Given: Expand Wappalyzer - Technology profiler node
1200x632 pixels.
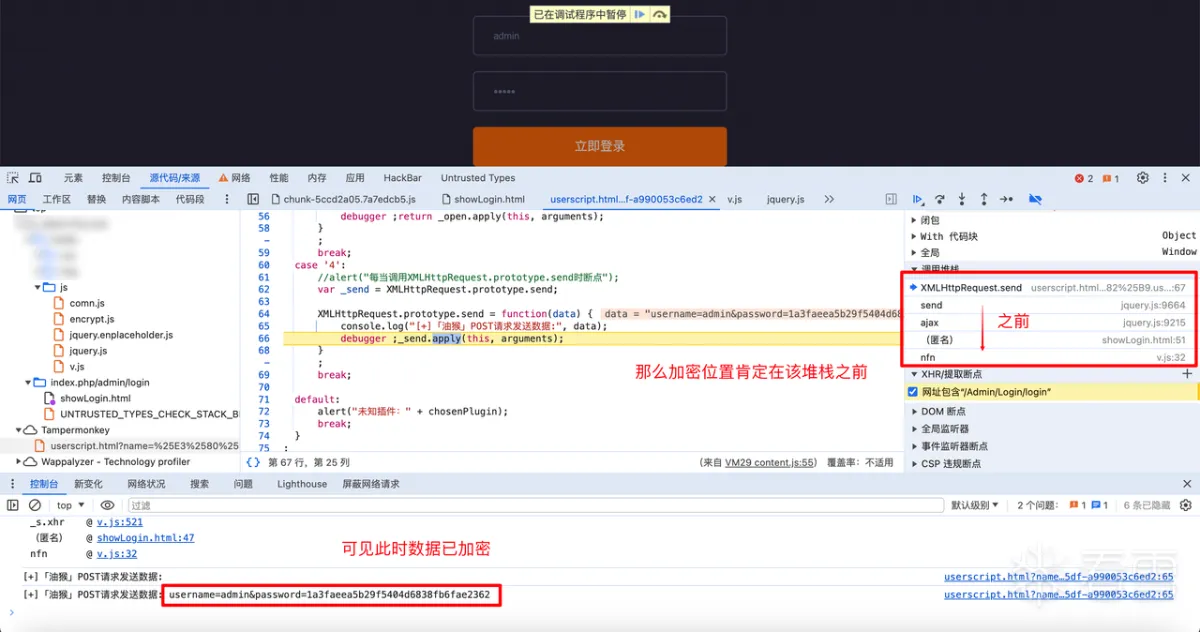Looking at the screenshot, I should (x=18, y=462).
